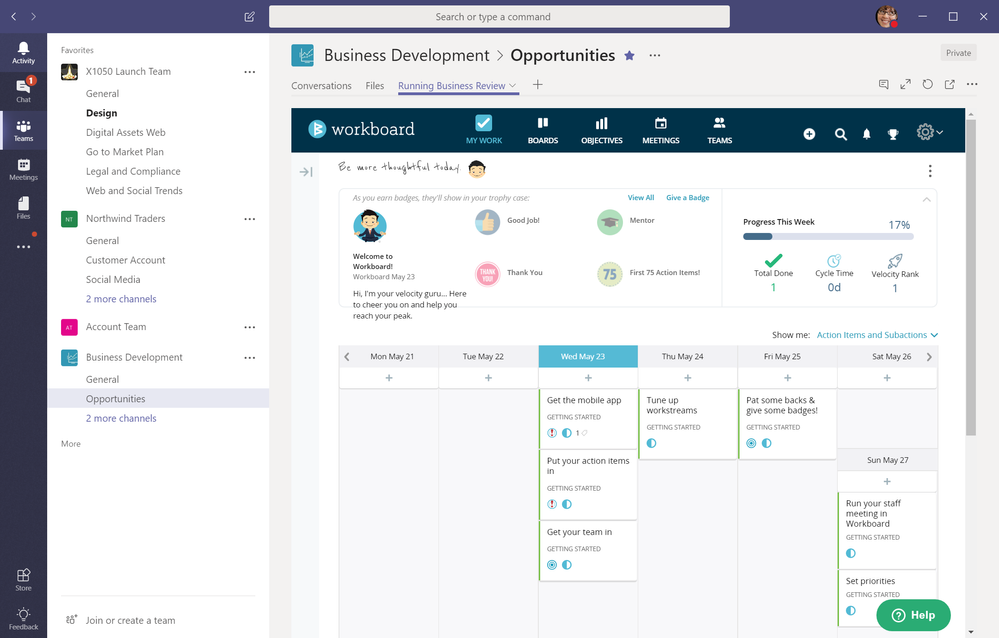Open Workboard Objectives
This screenshot has width=999, height=638.
[601, 130]
